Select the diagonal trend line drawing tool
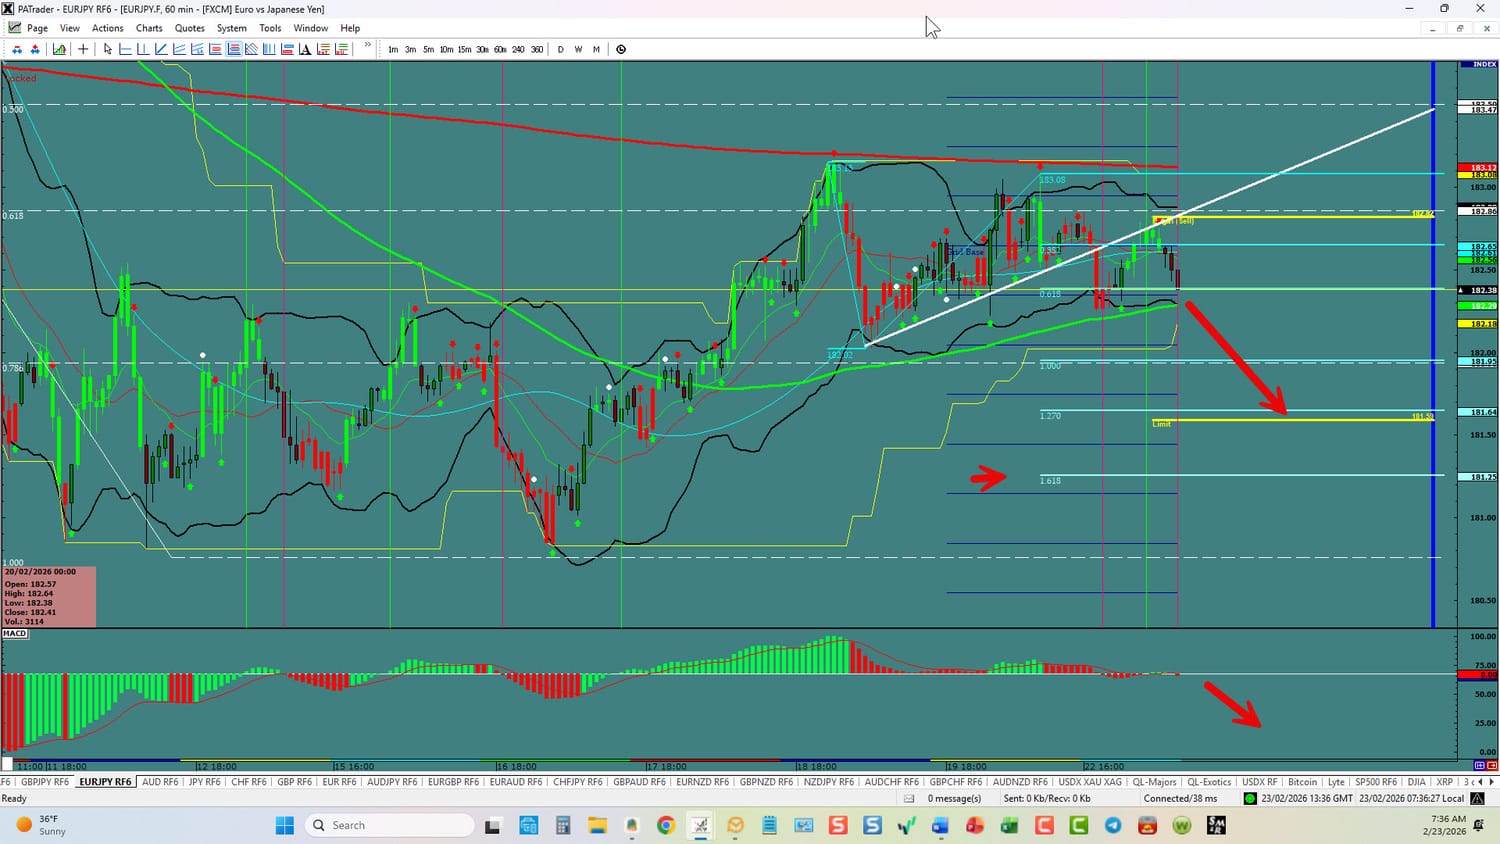 click(161, 49)
